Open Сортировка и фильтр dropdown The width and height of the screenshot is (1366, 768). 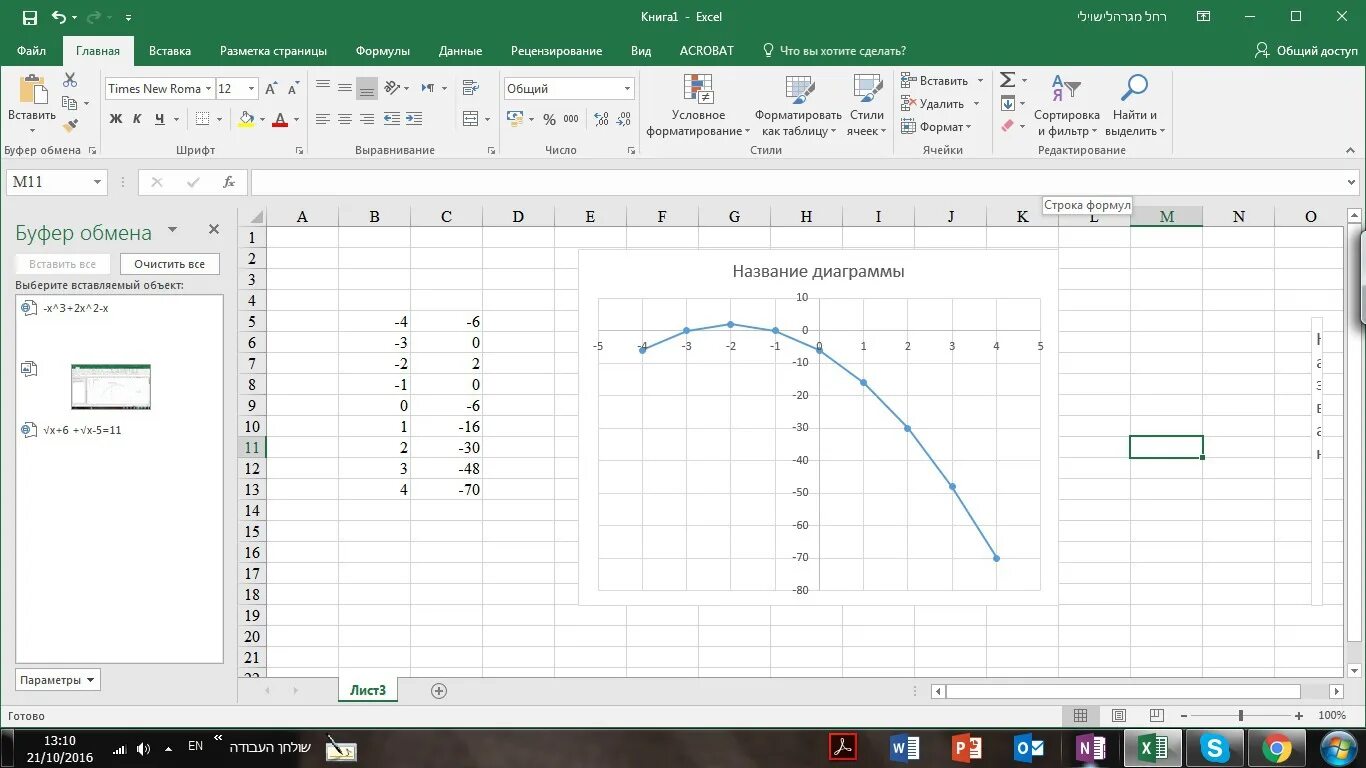coord(1067,106)
